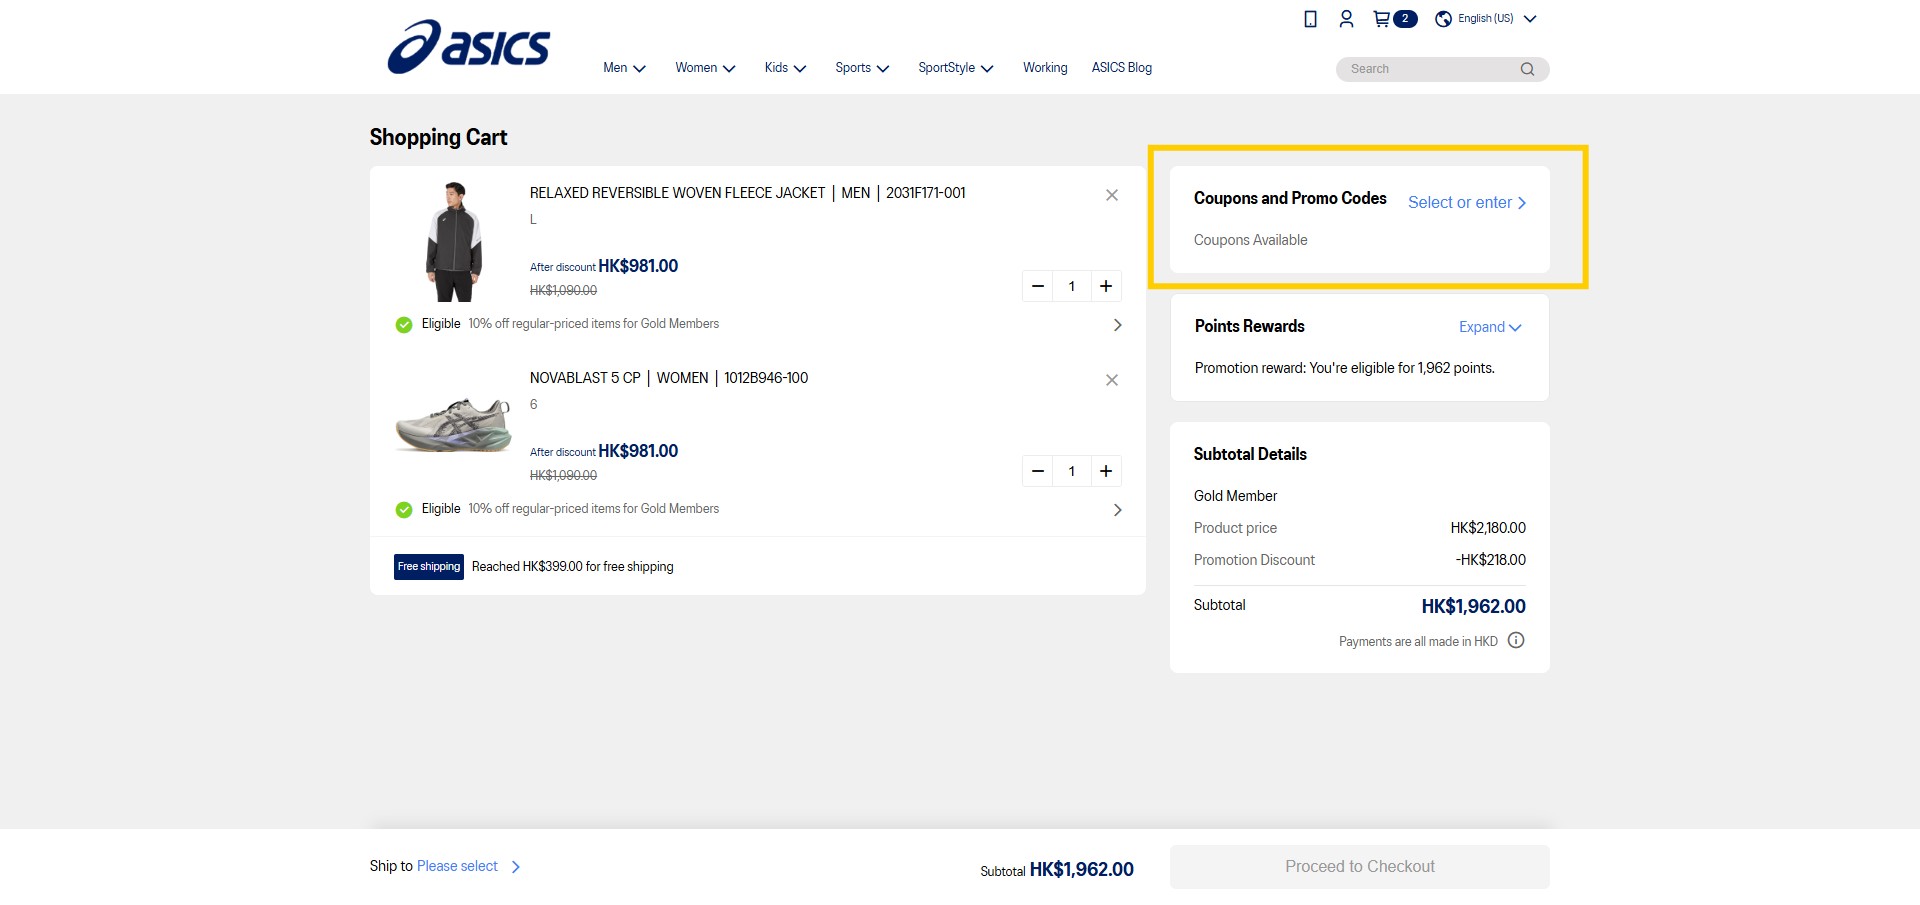Open the ASICS Blog link
The image size is (1920, 905).
[1121, 68]
